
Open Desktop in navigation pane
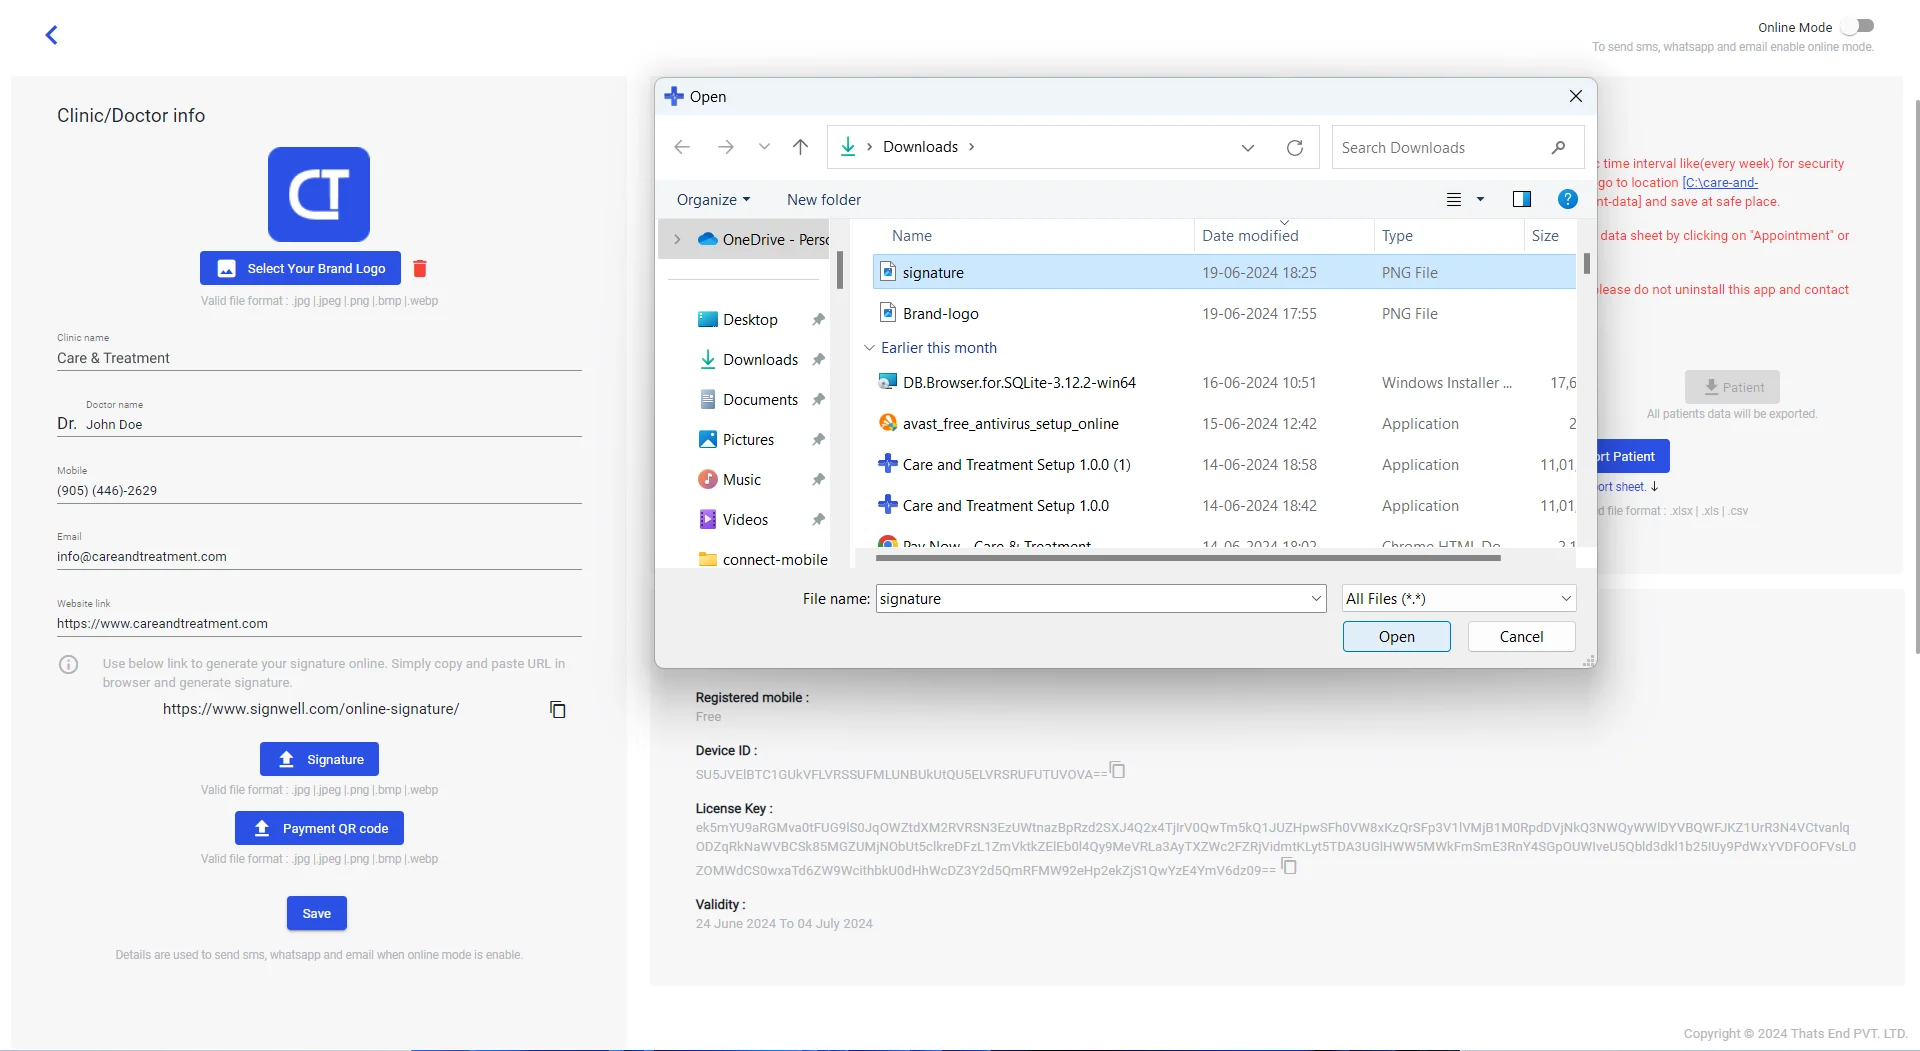pyautogui.click(x=750, y=320)
